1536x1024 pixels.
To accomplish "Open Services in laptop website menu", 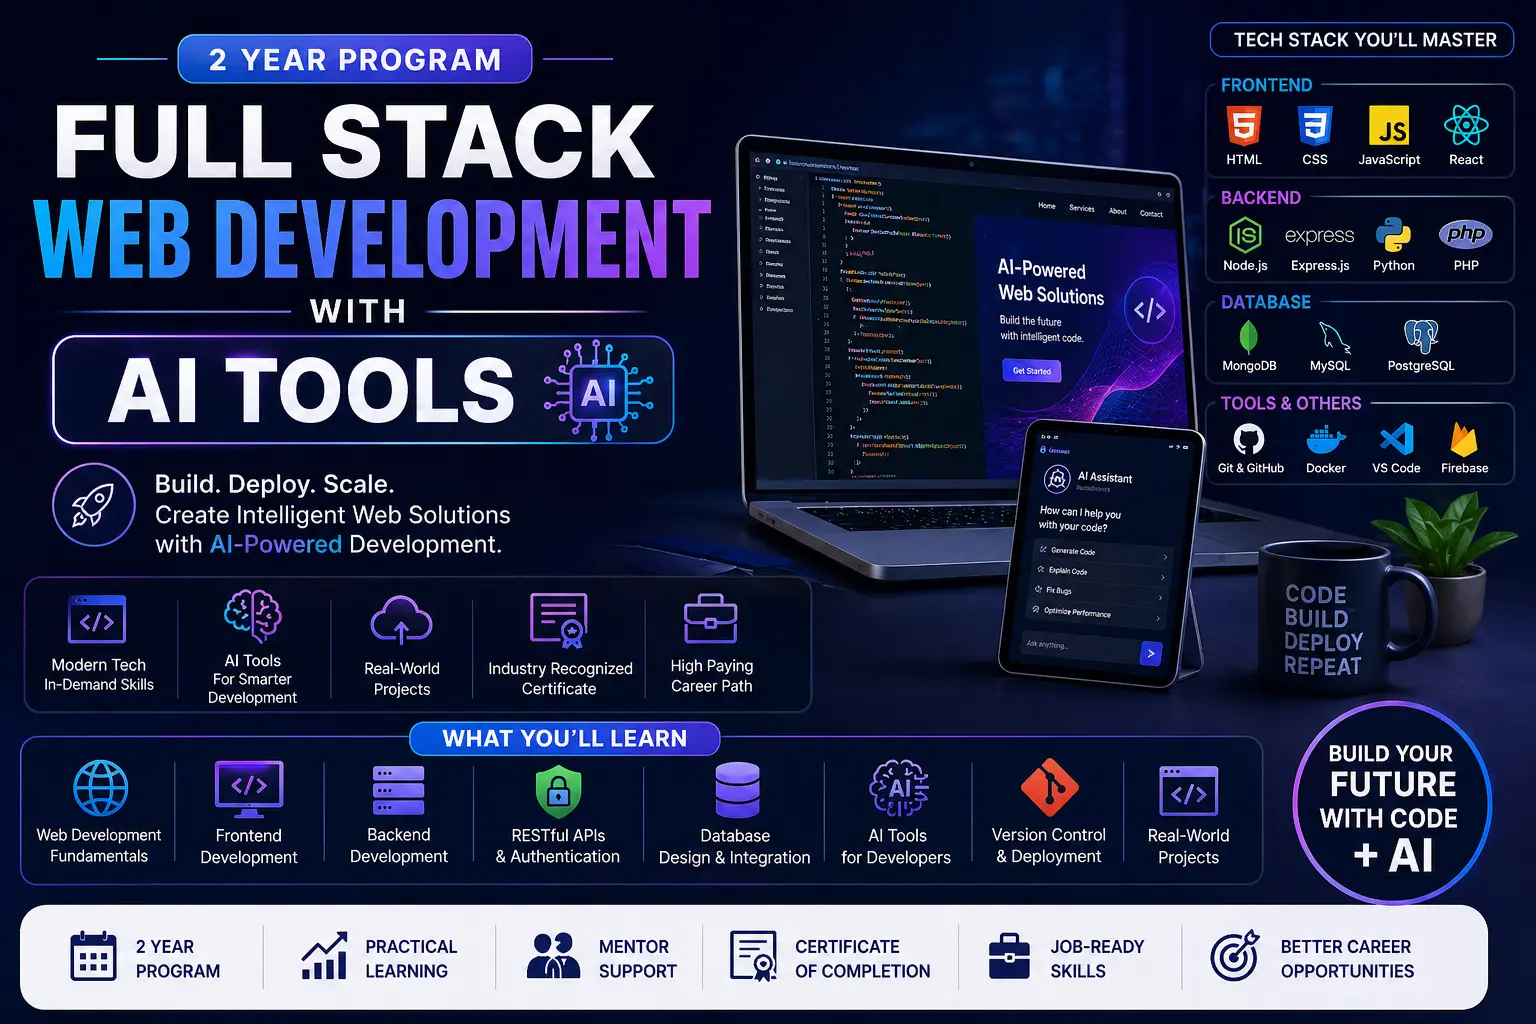I will click(x=1082, y=208).
